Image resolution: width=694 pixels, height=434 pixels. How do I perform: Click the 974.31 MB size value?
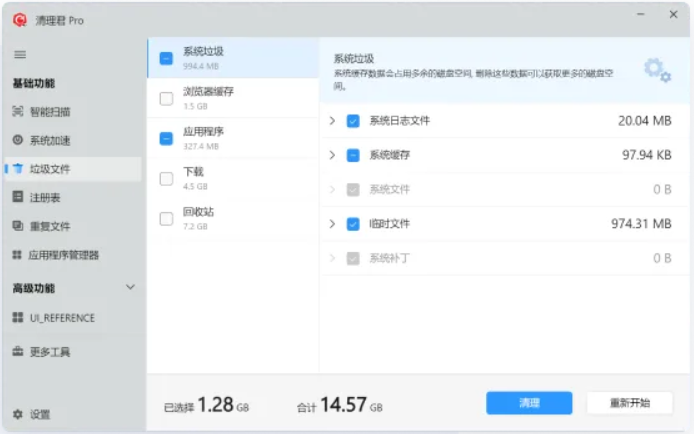pyautogui.click(x=641, y=224)
